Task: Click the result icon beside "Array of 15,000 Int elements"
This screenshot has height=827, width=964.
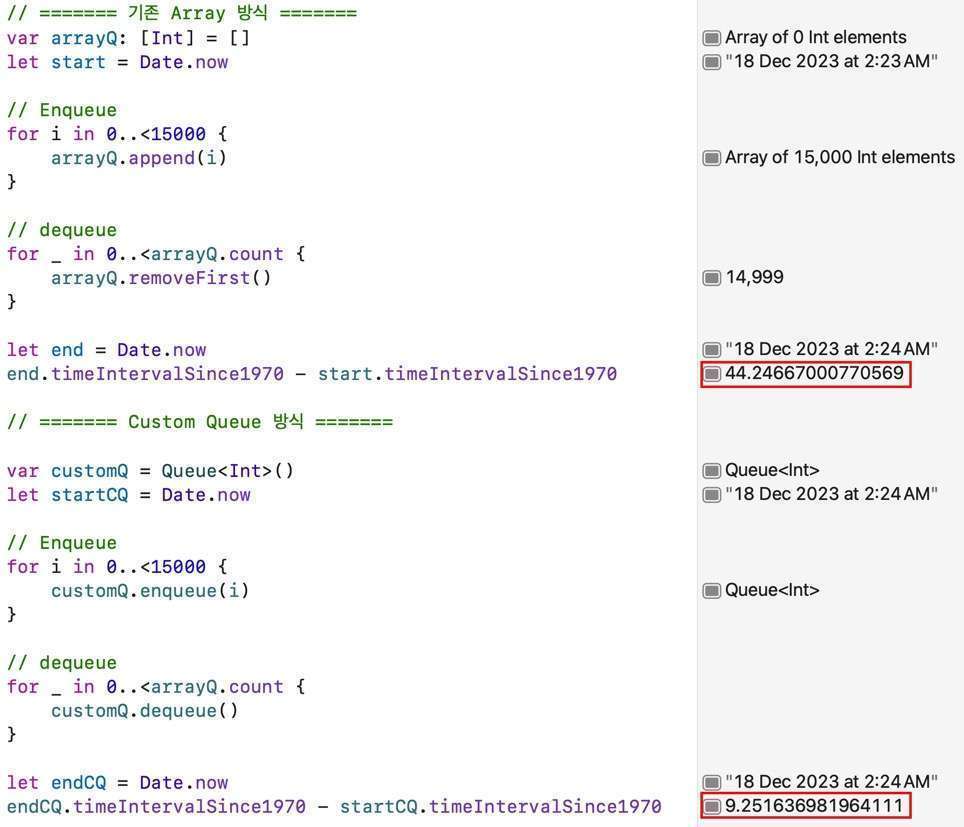Action: tap(712, 158)
